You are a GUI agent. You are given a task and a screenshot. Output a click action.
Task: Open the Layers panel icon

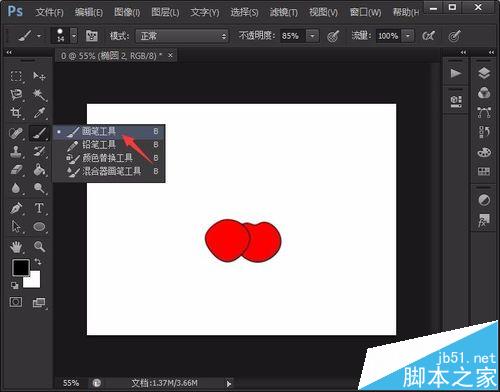pos(484,73)
